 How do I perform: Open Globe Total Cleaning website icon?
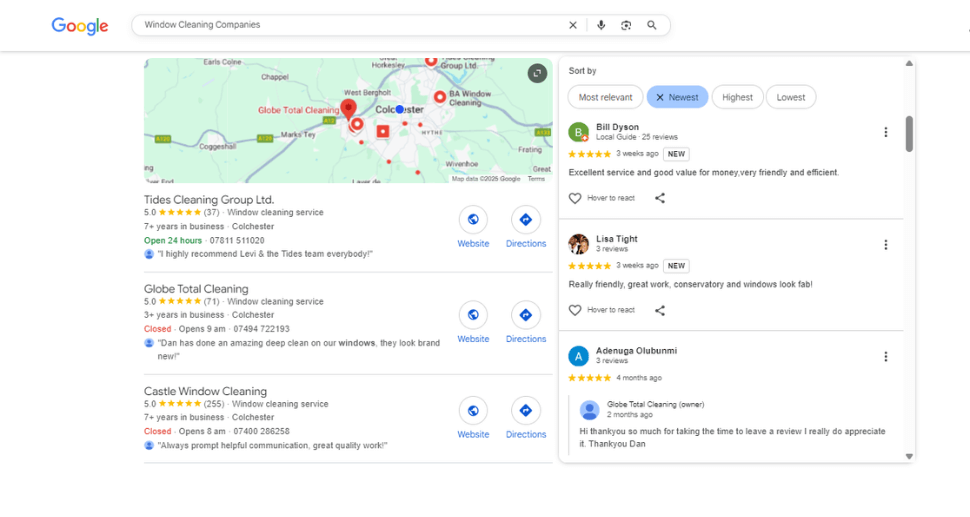click(473, 315)
